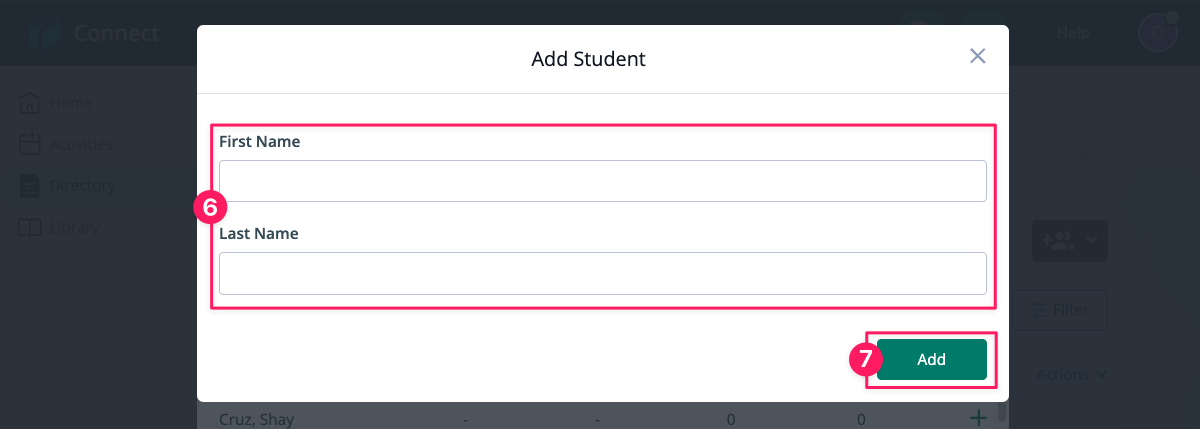The image size is (1200, 429).
Task: Click the green plus on Cruz, Shay row
Action: [979, 418]
